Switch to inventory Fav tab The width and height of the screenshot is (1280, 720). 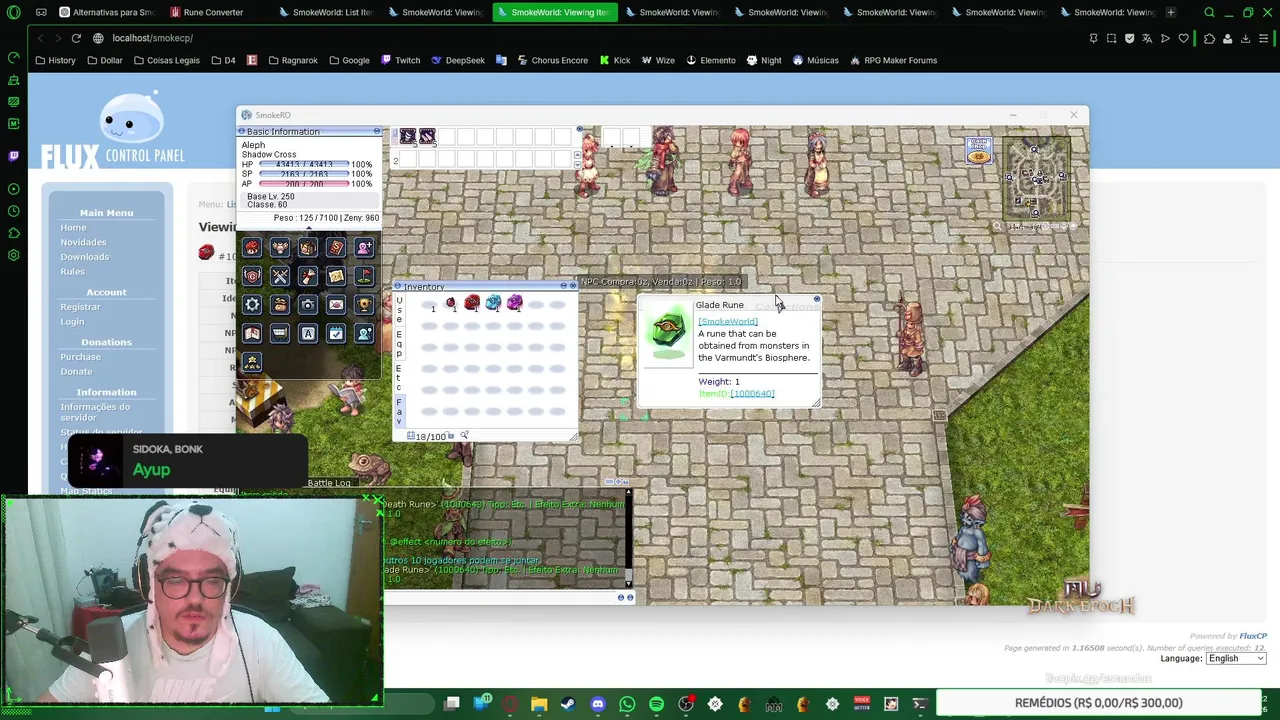399,412
